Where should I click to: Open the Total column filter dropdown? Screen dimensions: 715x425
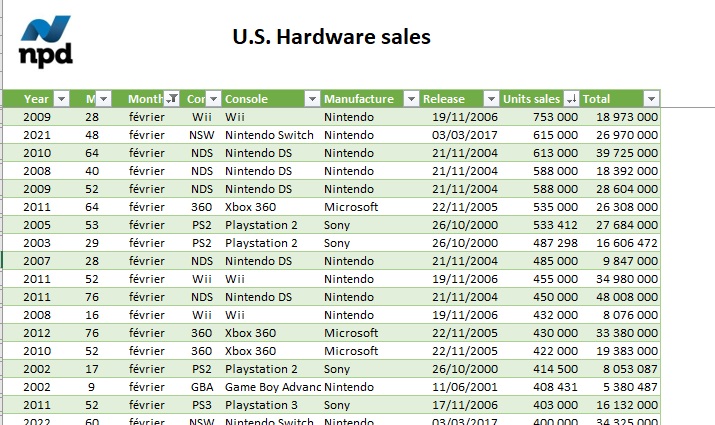(x=651, y=98)
